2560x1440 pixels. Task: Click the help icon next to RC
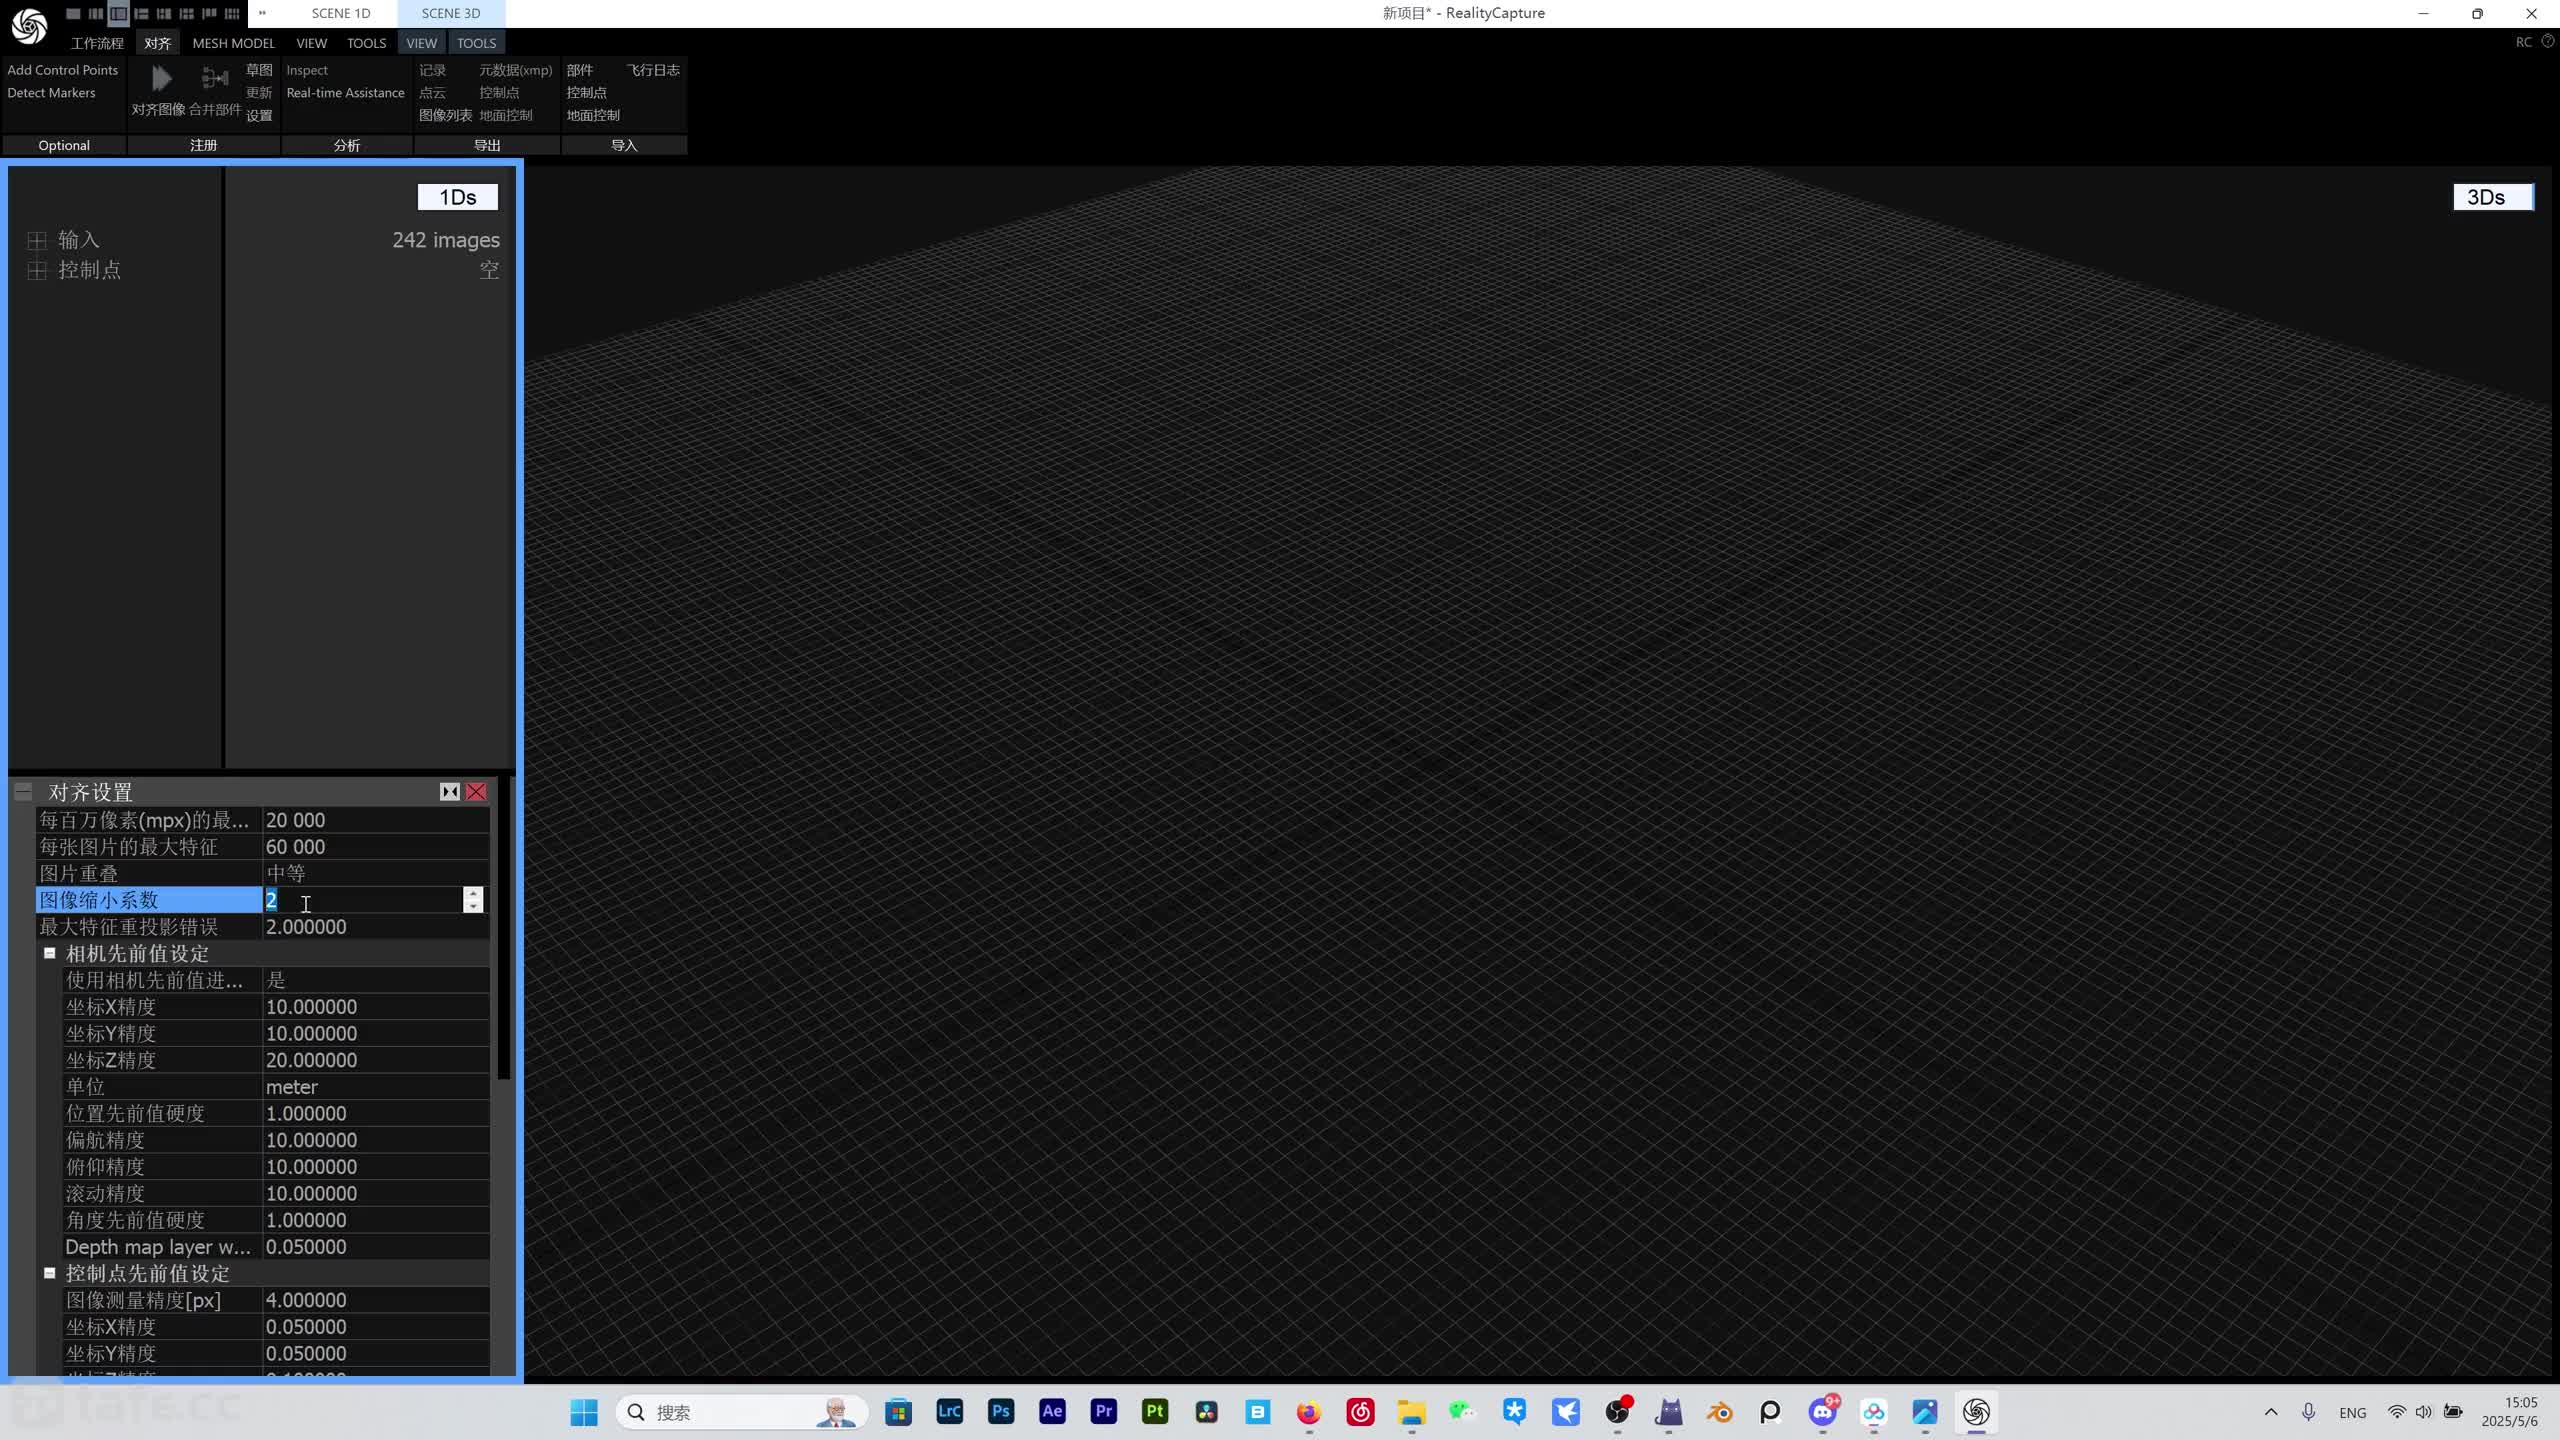pos(2548,41)
